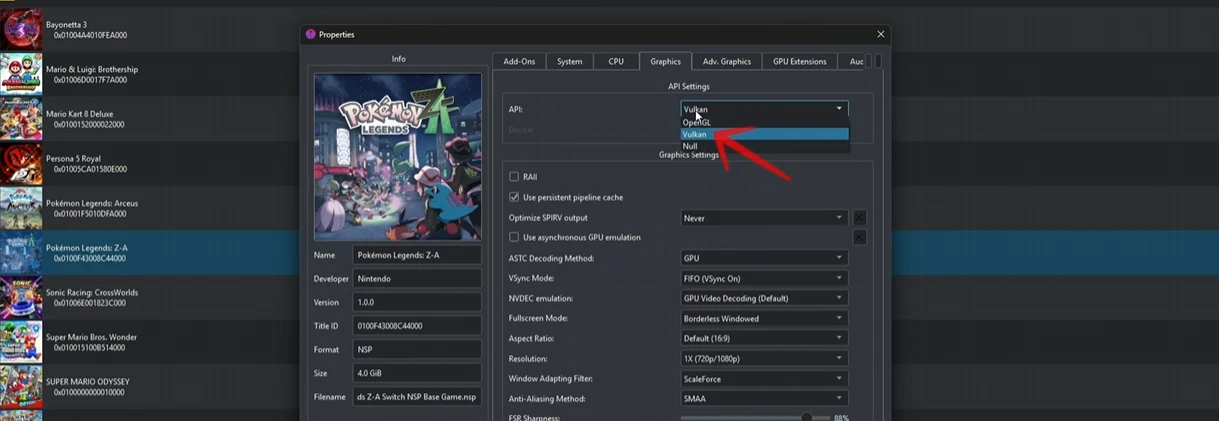Select the Super Mario Bros. Wonder icon
The image size is (1219, 421).
21,342
